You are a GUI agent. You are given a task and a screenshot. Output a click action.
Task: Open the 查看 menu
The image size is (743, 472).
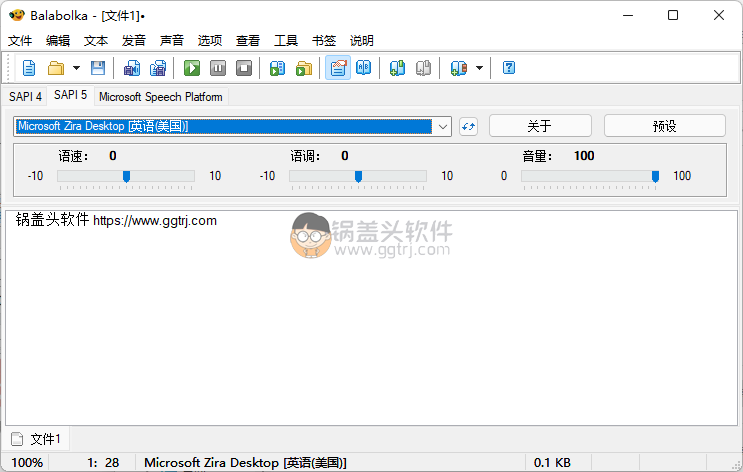248,41
